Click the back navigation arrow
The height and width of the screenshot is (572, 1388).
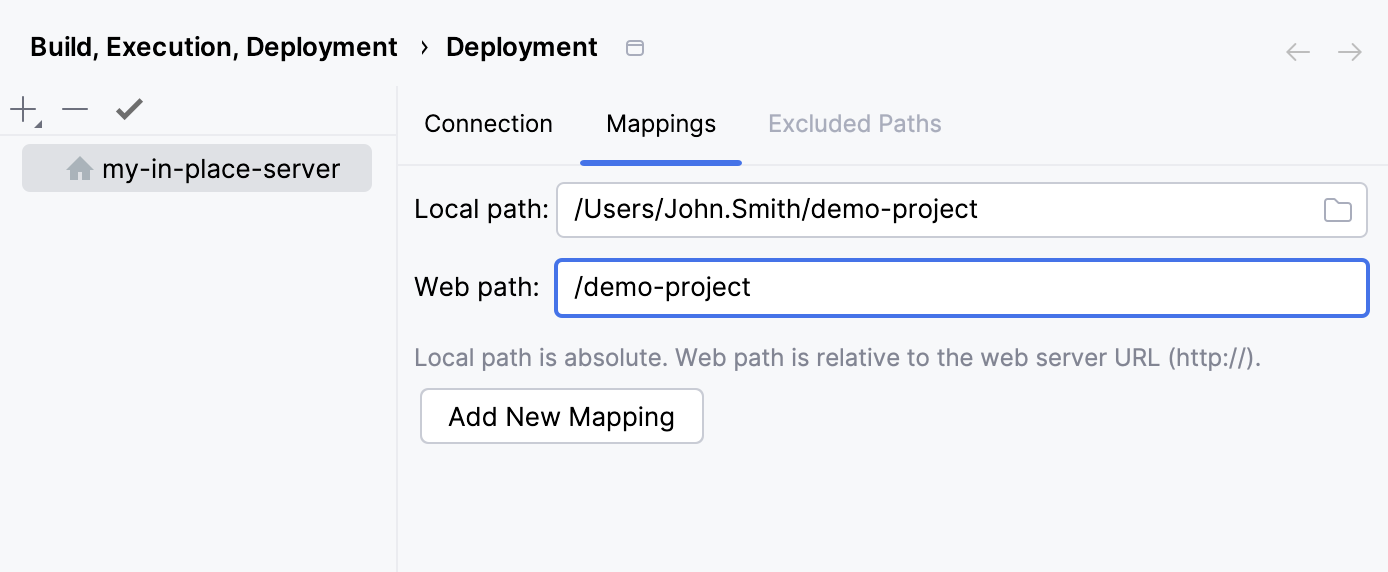pyautogui.click(x=1297, y=52)
